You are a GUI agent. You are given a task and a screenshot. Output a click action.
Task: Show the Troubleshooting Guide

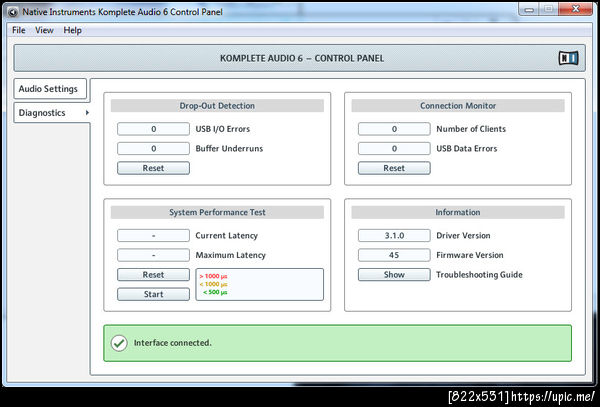tap(394, 275)
